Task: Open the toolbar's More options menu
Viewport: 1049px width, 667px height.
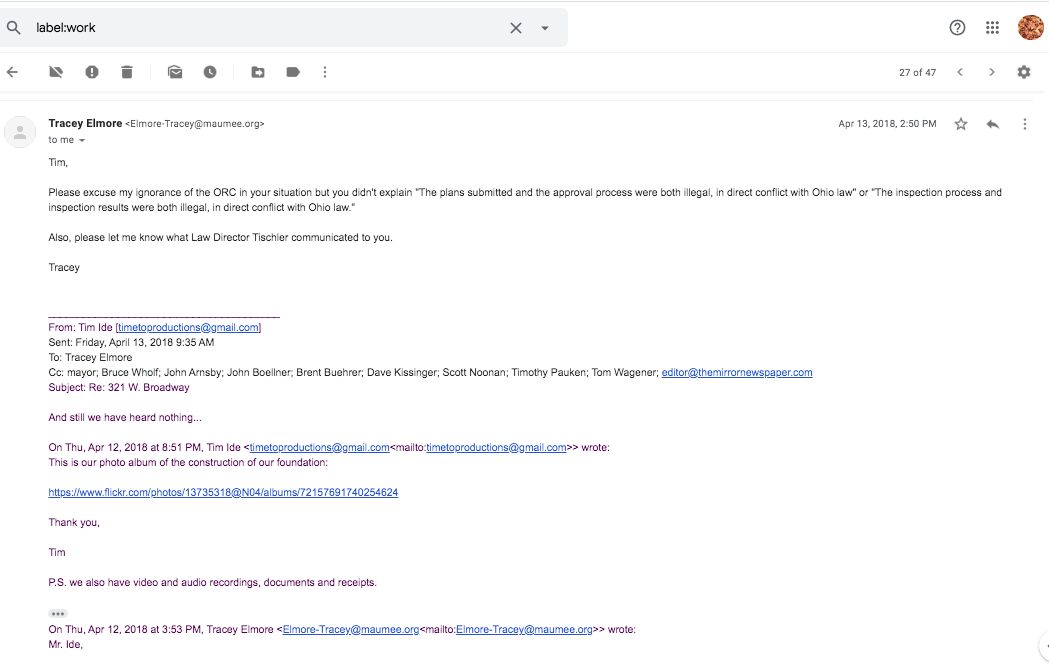Action: (x=325, y=72)
